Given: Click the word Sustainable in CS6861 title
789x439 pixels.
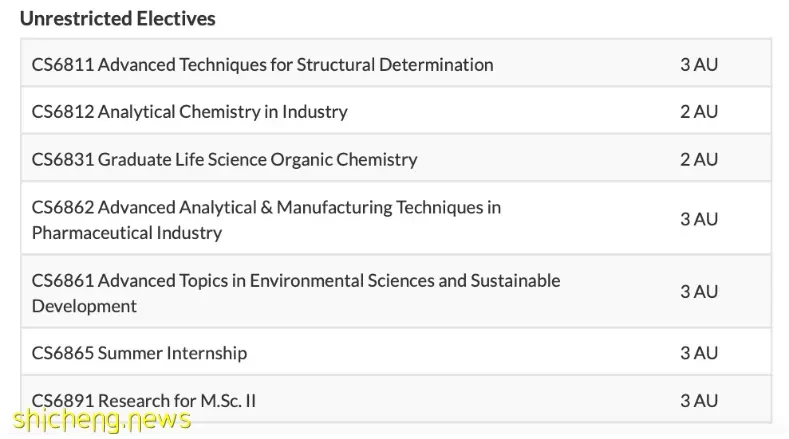Looking at the screenshot, I should (x=515, y=280).
